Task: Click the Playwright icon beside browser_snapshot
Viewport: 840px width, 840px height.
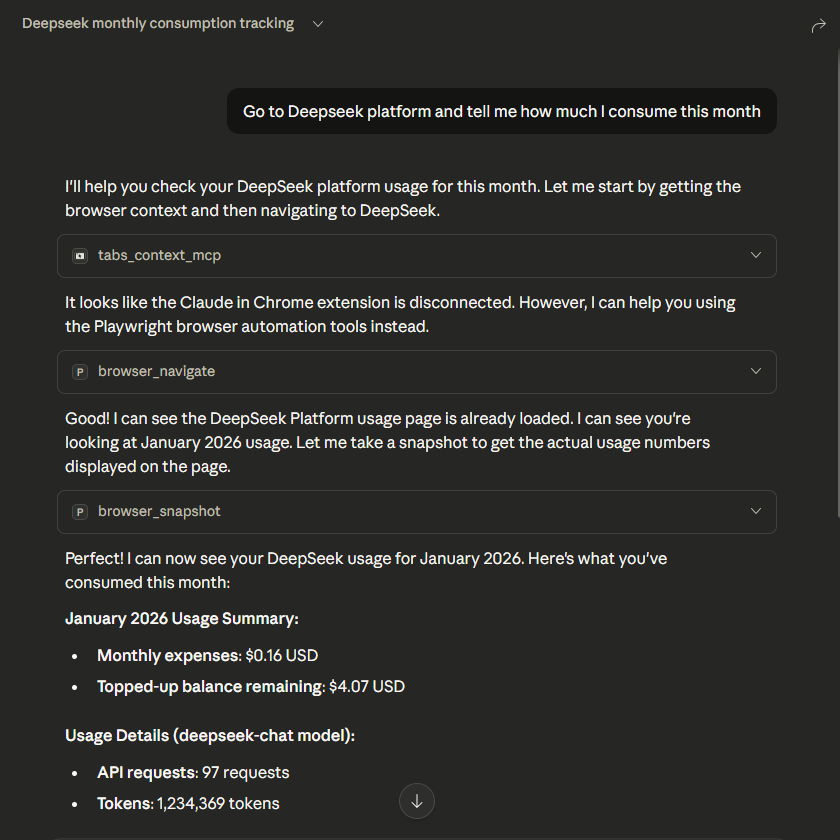Action: pyautogui.click(x=79, y=511)
